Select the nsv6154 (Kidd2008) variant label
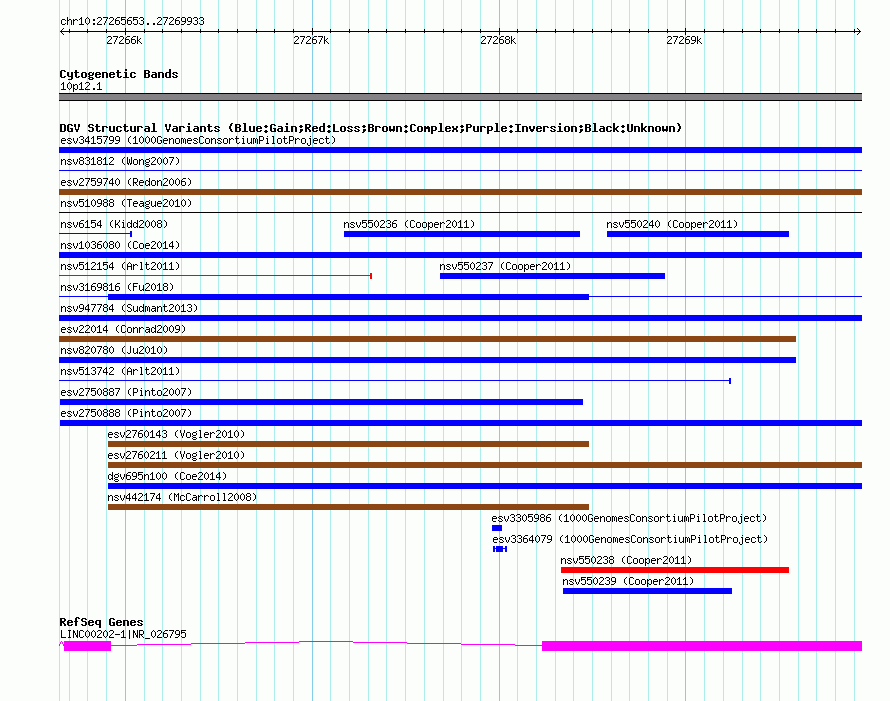 [x=114, y=224]
